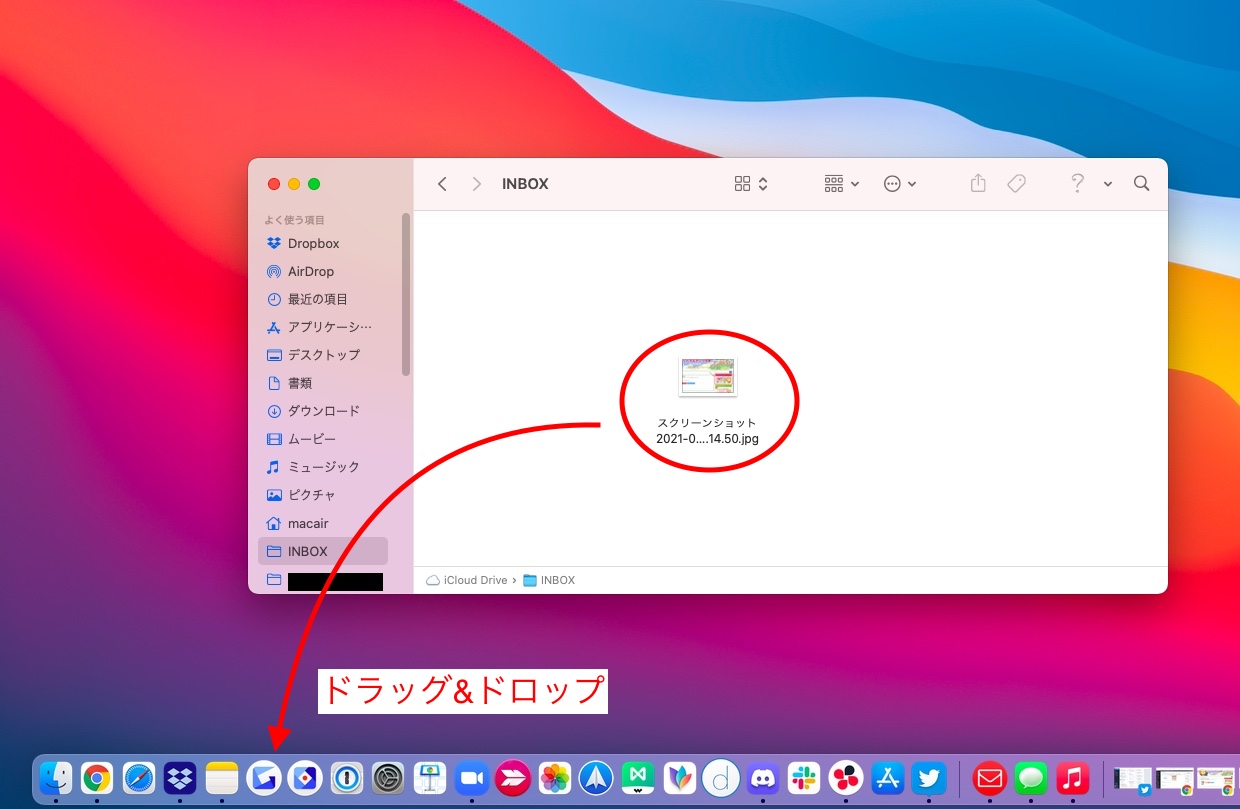This screenshot has width=1240, height=809.
Task: Open System Preferences from the Dock
Action: tap(388, 777)
